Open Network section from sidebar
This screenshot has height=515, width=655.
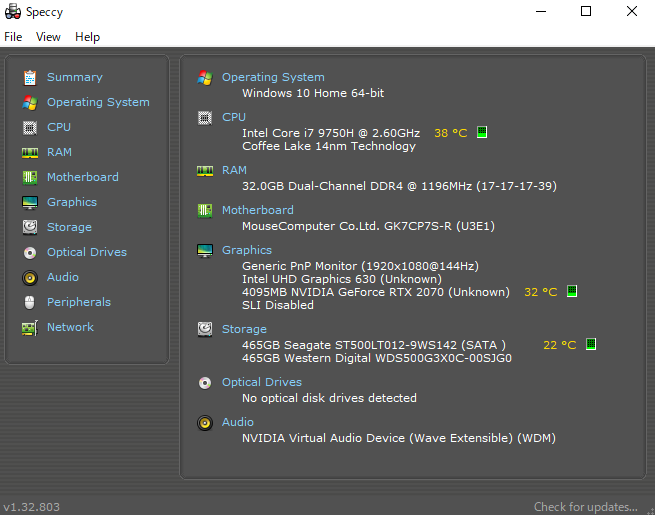[x=70, y=327]
